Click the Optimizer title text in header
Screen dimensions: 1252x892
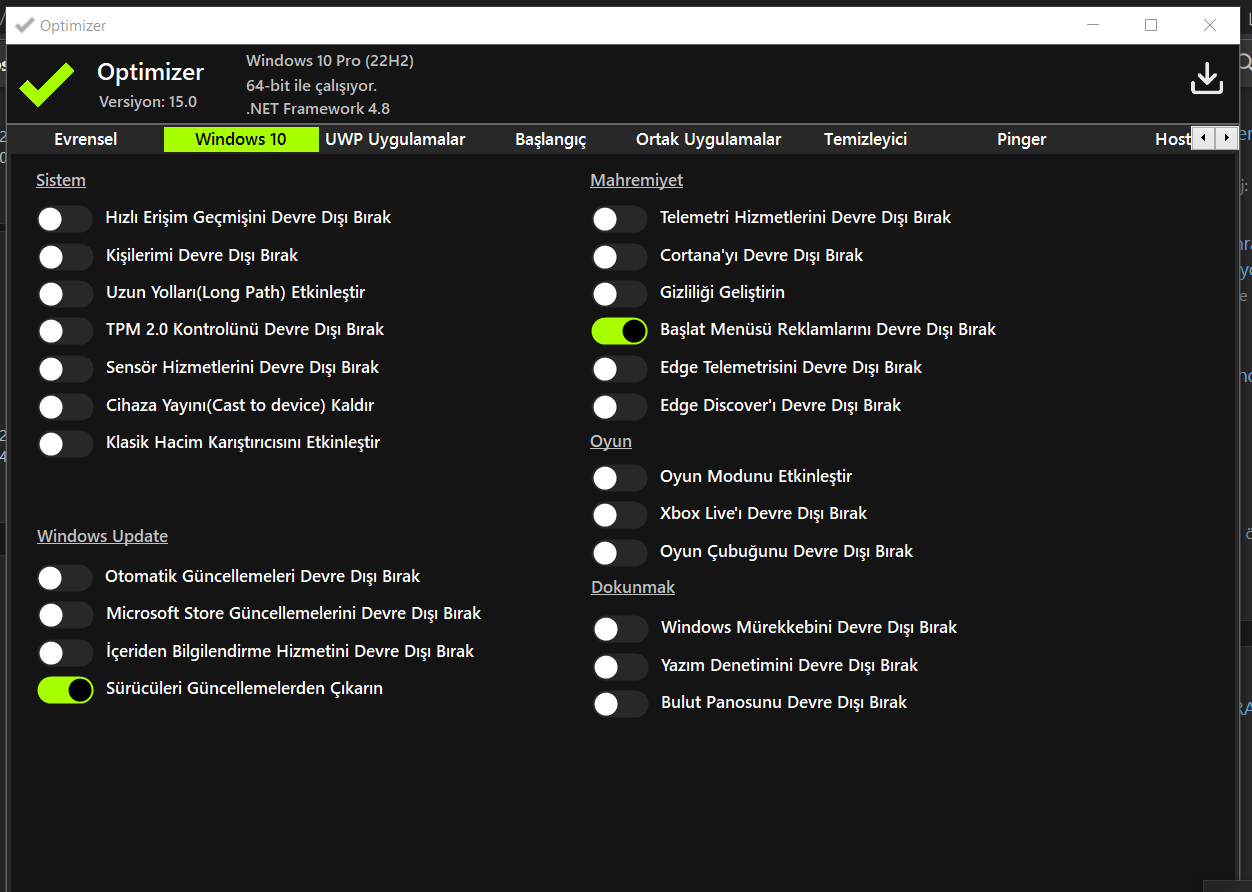150,72
